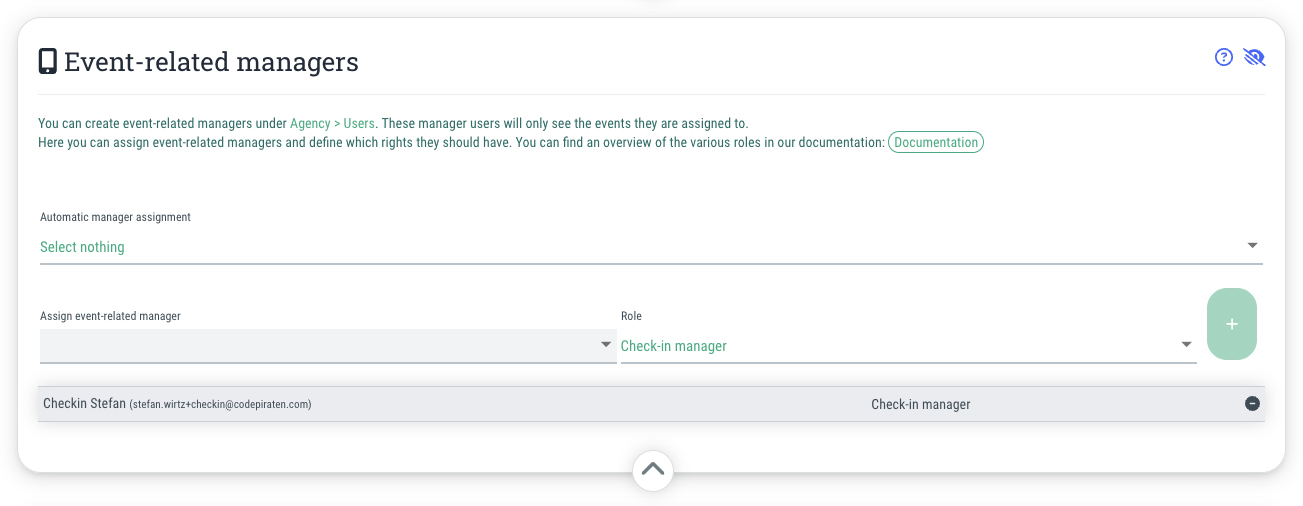Open the Agency > Users link
Viewport: 1303px width, 506px height.
[x=332, y=124]
